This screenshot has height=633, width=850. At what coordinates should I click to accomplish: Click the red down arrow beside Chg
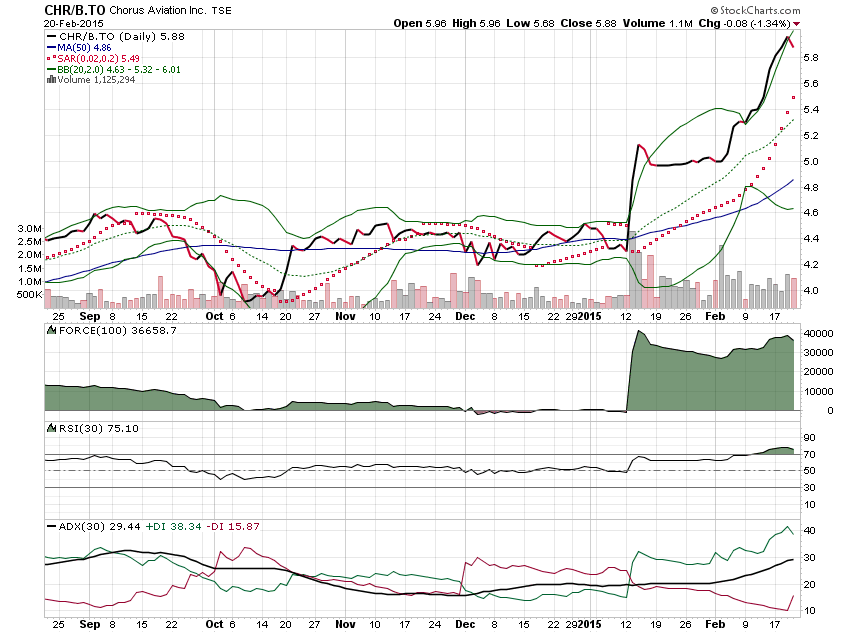coord(796,24)
